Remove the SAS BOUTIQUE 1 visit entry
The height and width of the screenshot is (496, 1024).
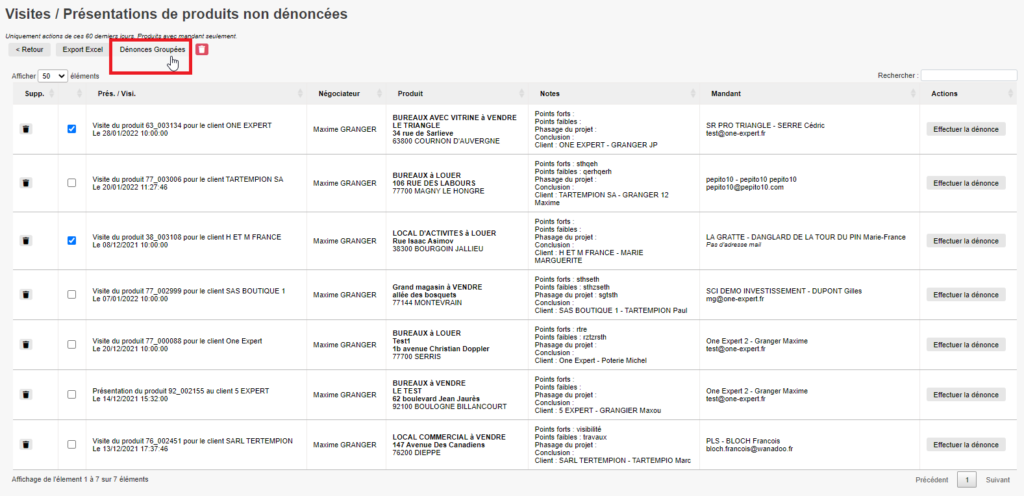(26, 295)
